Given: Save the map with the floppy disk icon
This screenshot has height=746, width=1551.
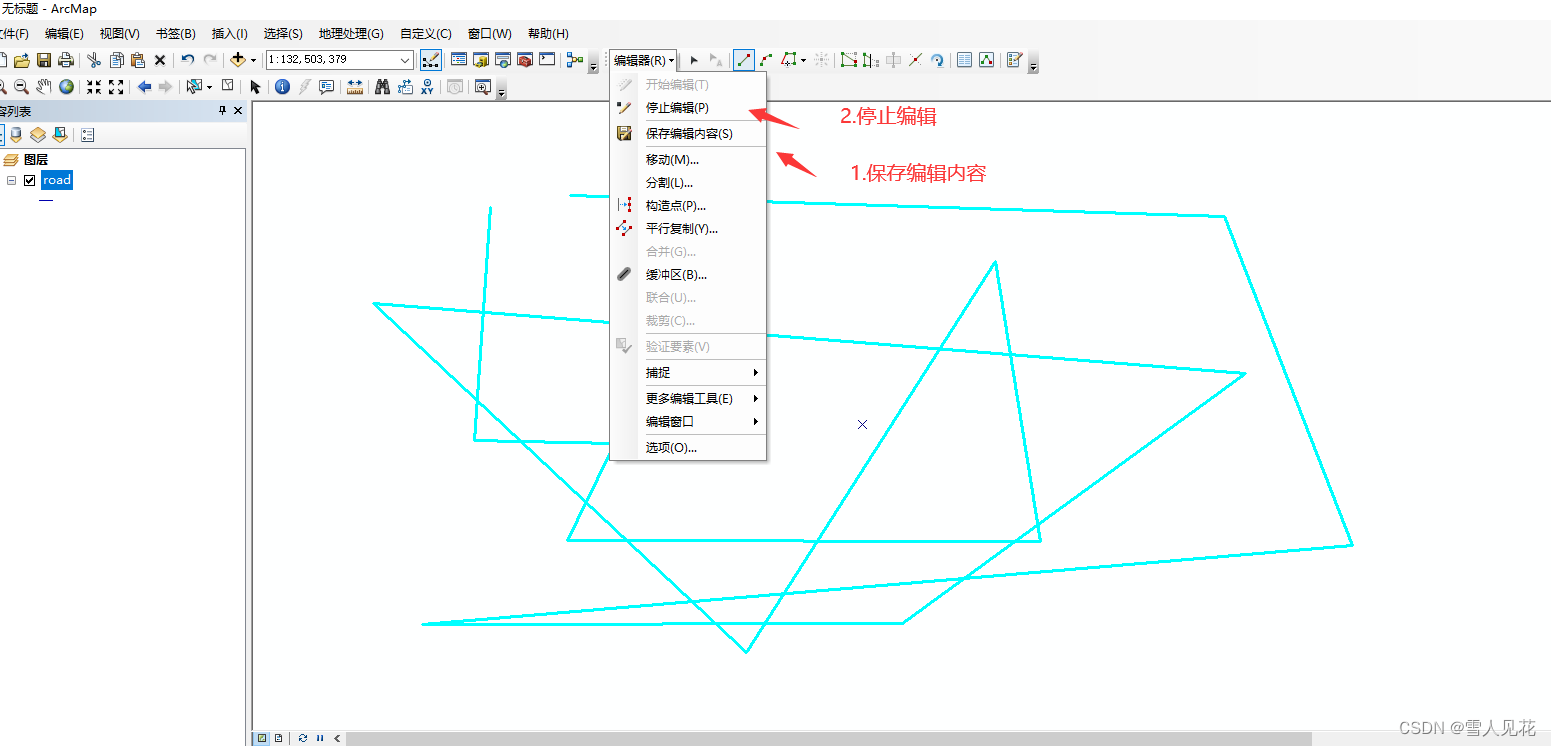Looking at the screenshot, I should (x=44, y=60).
